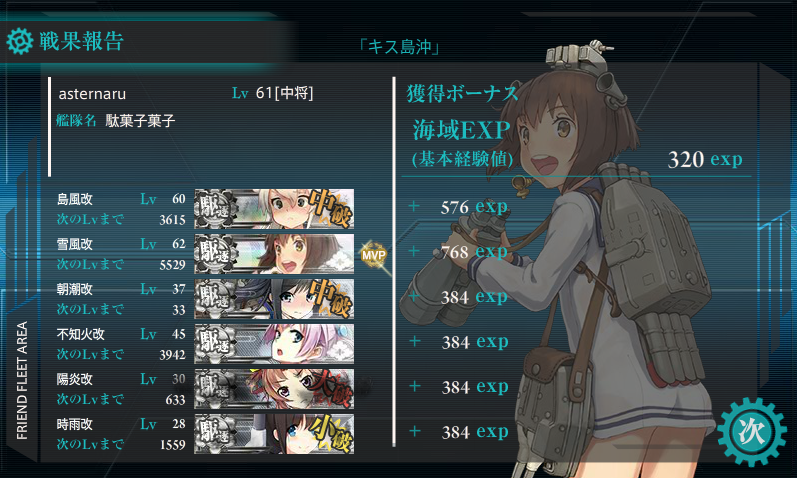Click the 大破 damage badge on 陽炎改
The height and width of the screenshot is (478, 797).
(x=330, y=389)
